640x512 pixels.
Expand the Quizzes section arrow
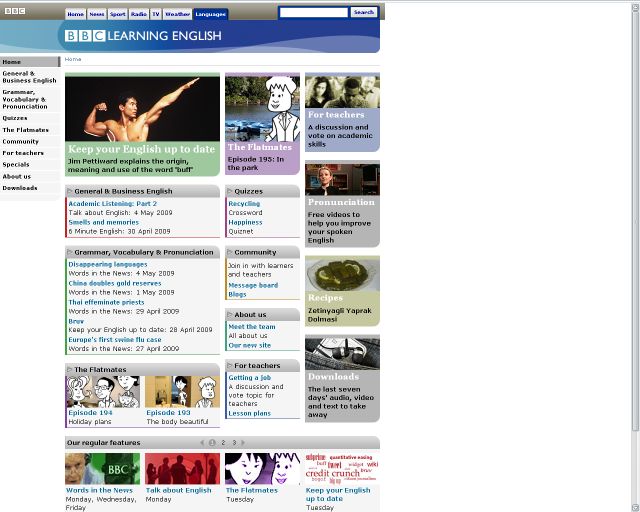229,191
